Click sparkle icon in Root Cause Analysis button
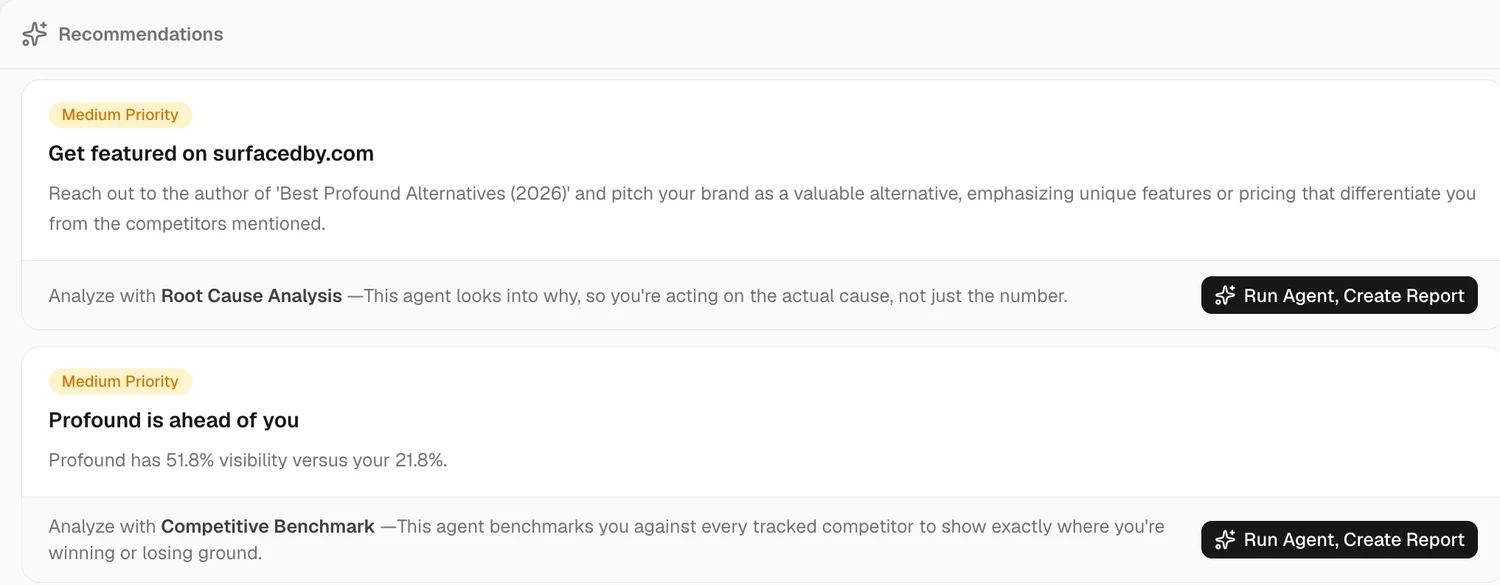 click(x=1225, y=296)
